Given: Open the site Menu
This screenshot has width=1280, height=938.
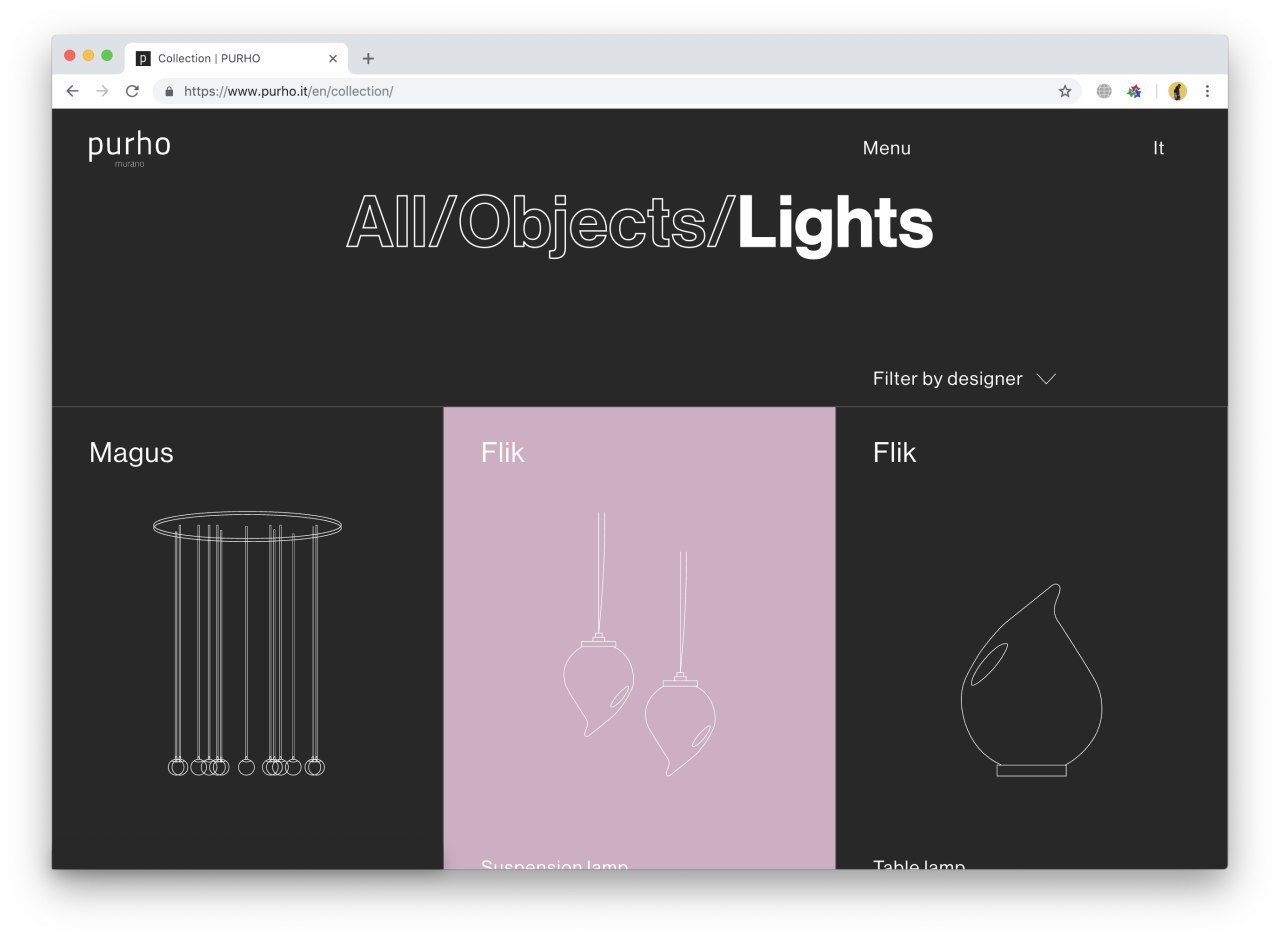Looking at the screenshot, I should pyautogui.click(x=887, y=148).
